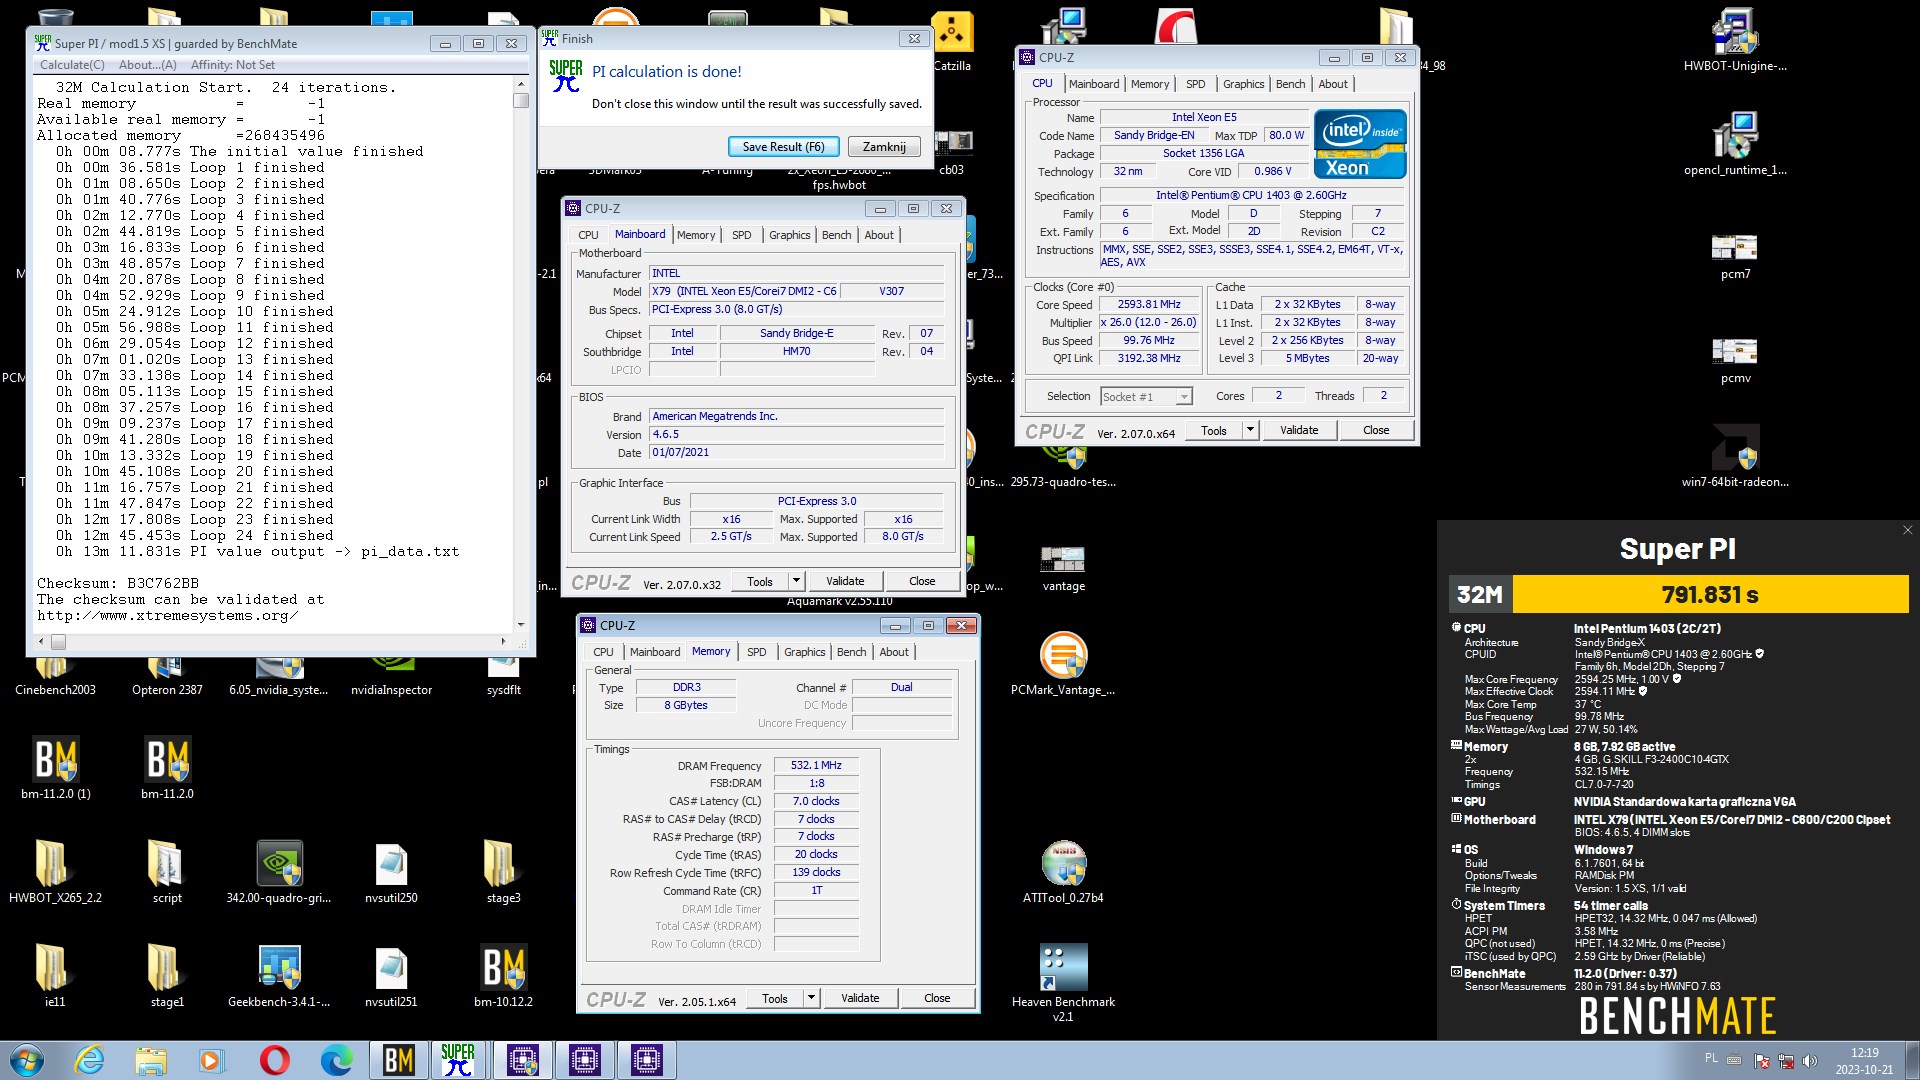1920x1080 pixels.
Task: Click the Windows Start button
Action: pos(27,1060)
